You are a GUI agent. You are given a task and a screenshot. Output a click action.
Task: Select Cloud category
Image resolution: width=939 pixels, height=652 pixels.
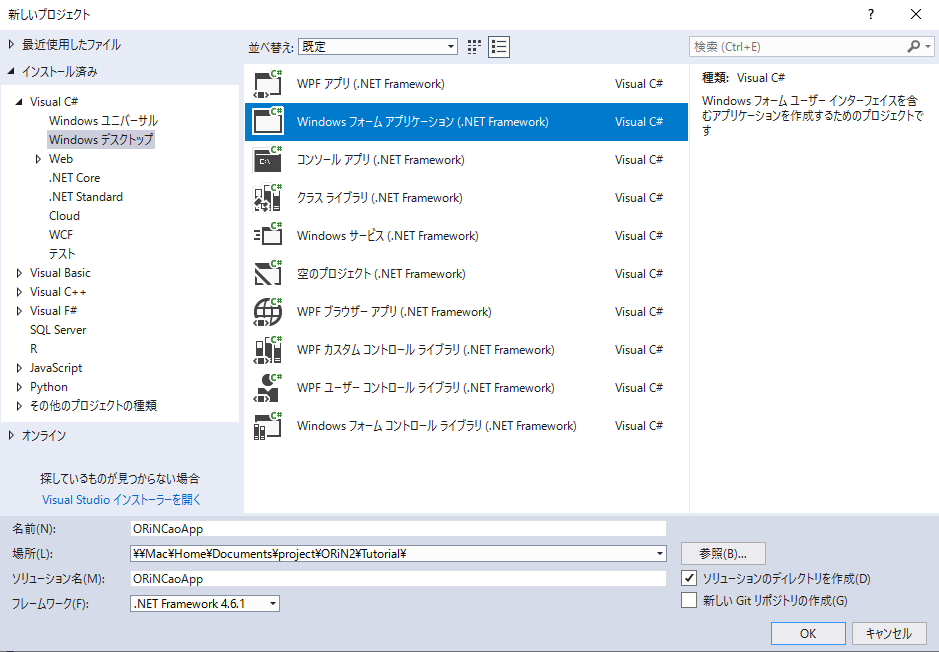click(64, 216)
